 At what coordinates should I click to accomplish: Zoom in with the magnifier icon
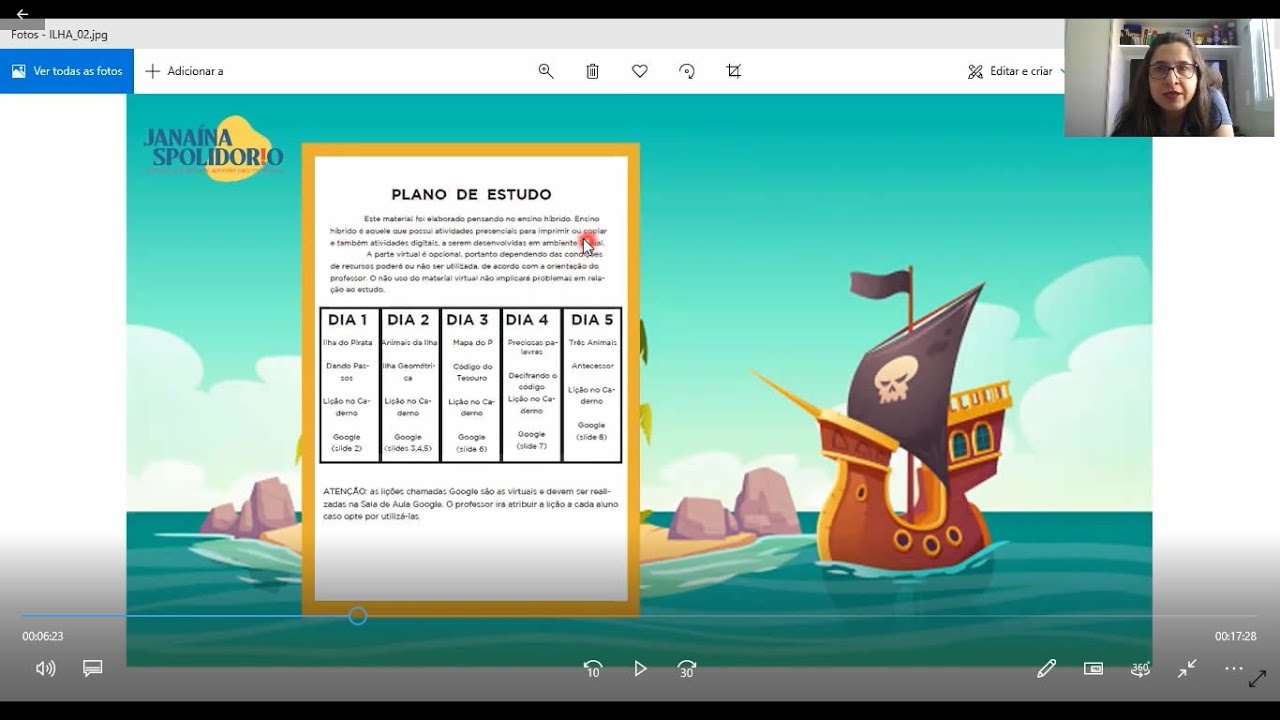(546, 71)
